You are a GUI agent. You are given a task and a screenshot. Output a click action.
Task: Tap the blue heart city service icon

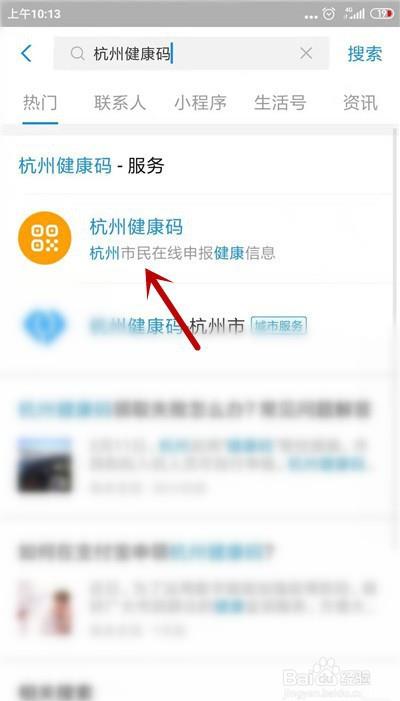coord(44,325)
